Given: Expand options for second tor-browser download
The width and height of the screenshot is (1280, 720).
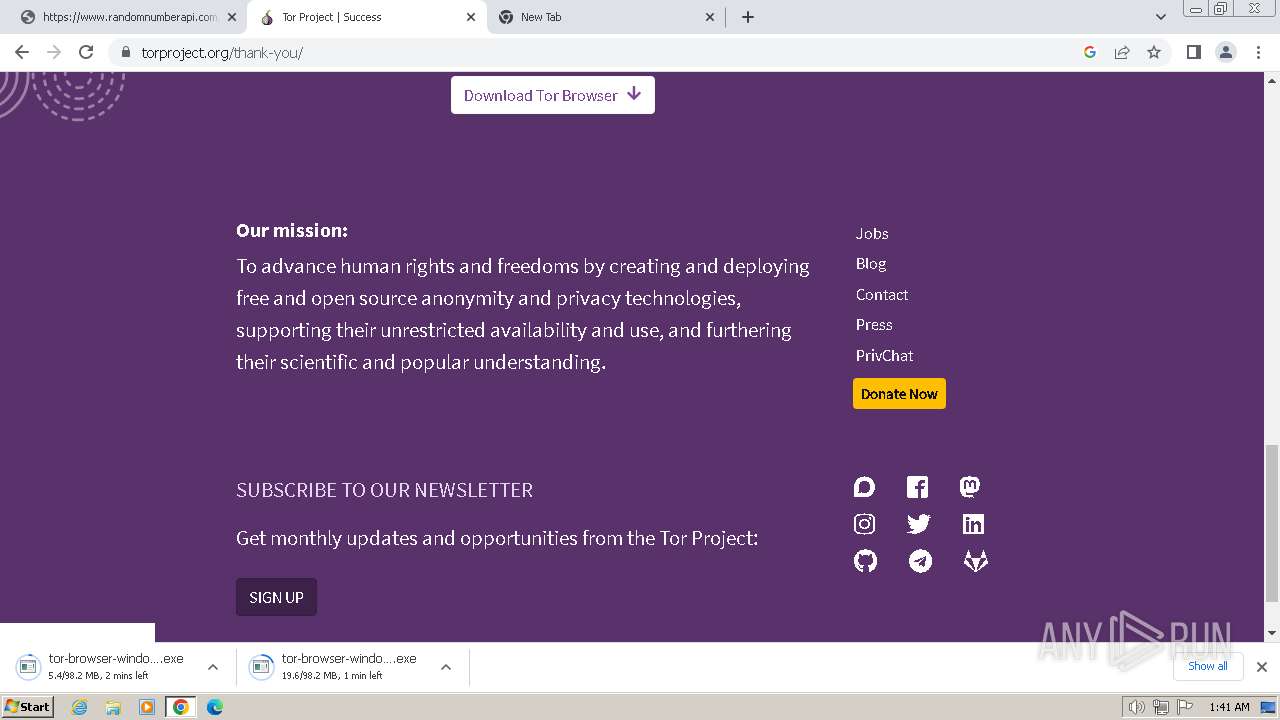Looking at the screenshot, I should pyautogui.click(x=446, y=667).
